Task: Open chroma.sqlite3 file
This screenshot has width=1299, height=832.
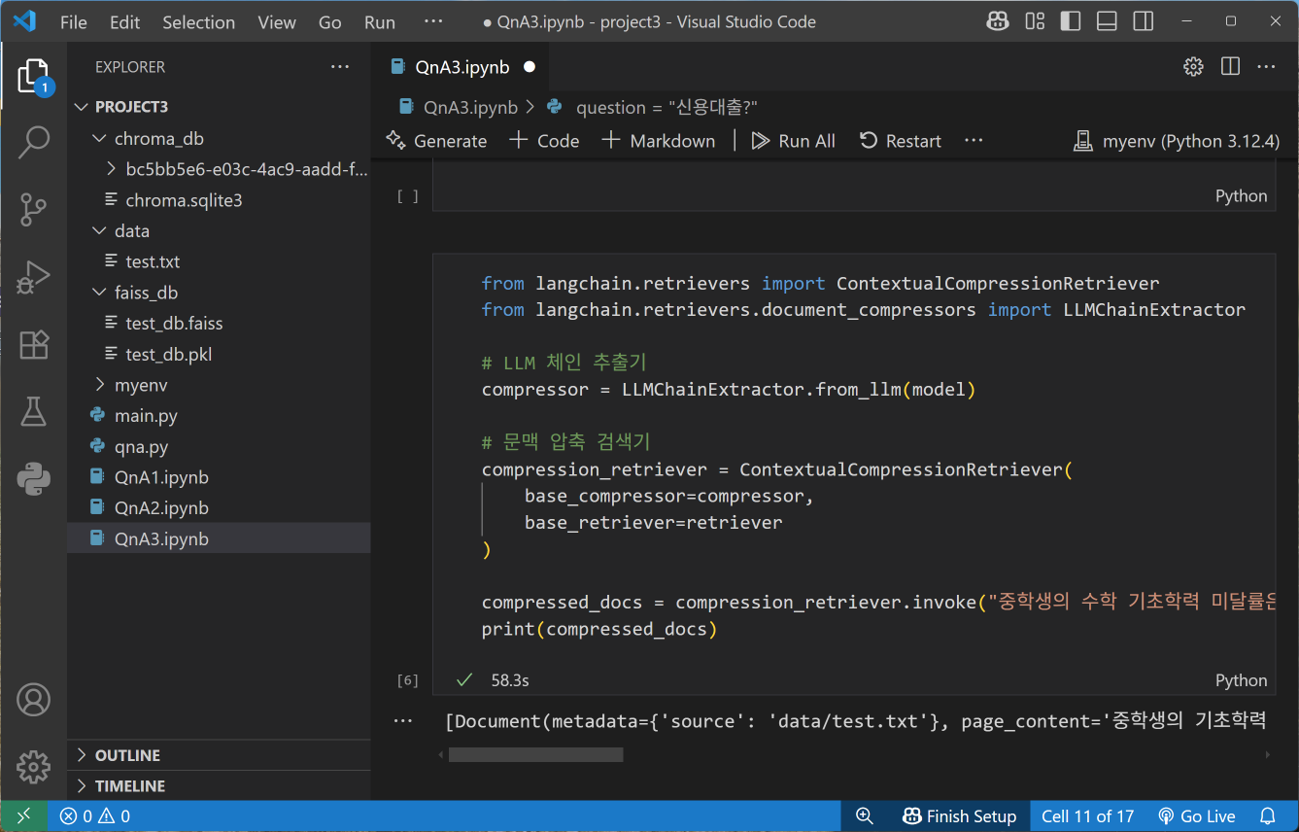Action: click(220, 200)
